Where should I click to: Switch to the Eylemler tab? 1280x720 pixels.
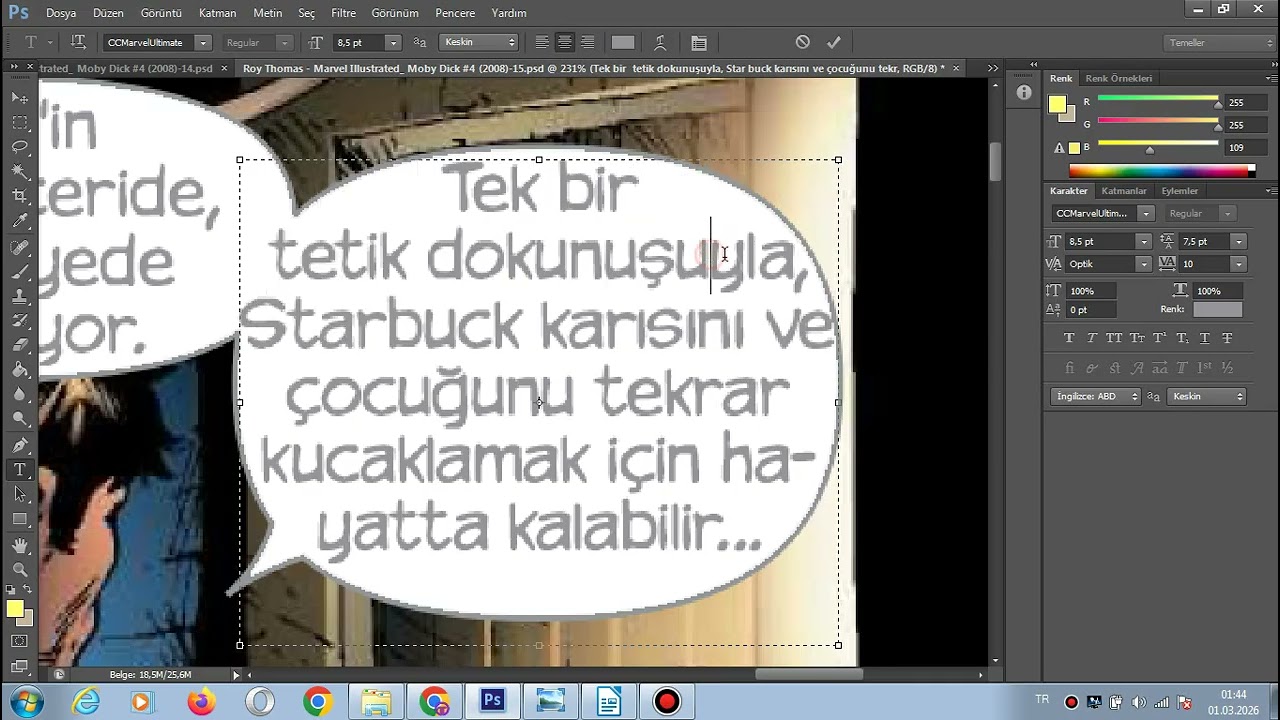click(x=1179, y=190)
